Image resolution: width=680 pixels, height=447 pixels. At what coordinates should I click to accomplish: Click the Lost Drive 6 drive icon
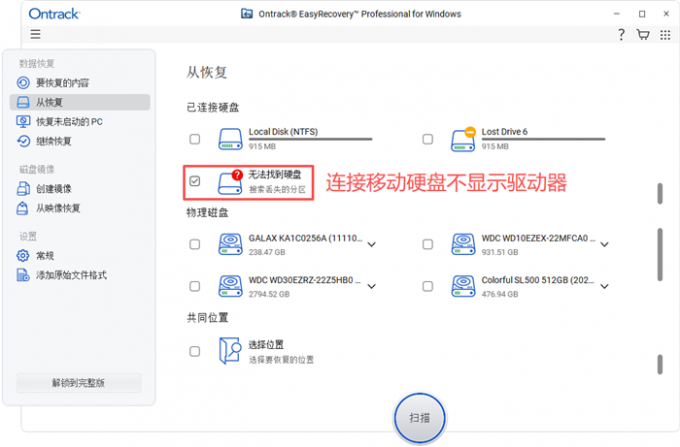point(463,139)
